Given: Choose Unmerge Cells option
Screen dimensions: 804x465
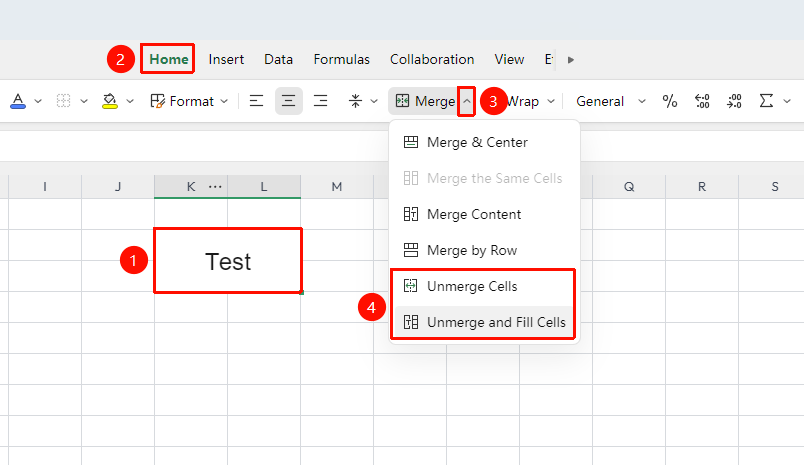Looking at the screenshot, I should (x=485, y=286).
